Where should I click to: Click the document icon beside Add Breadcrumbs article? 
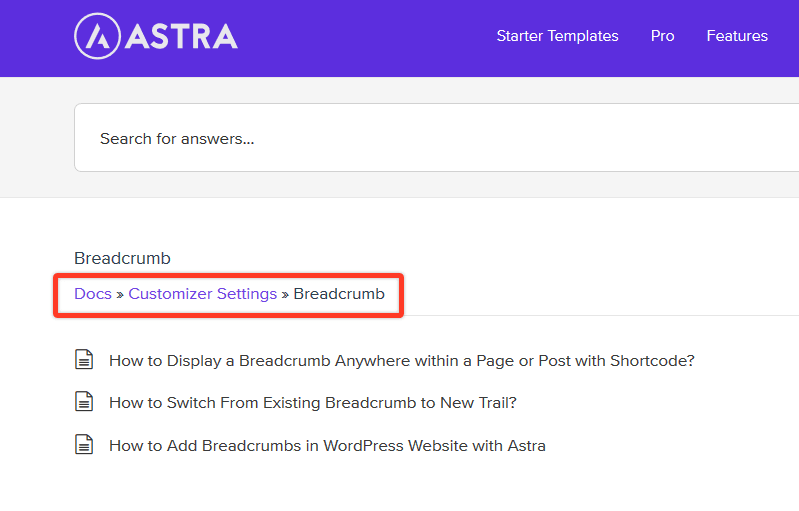click(x=84, y=444)
